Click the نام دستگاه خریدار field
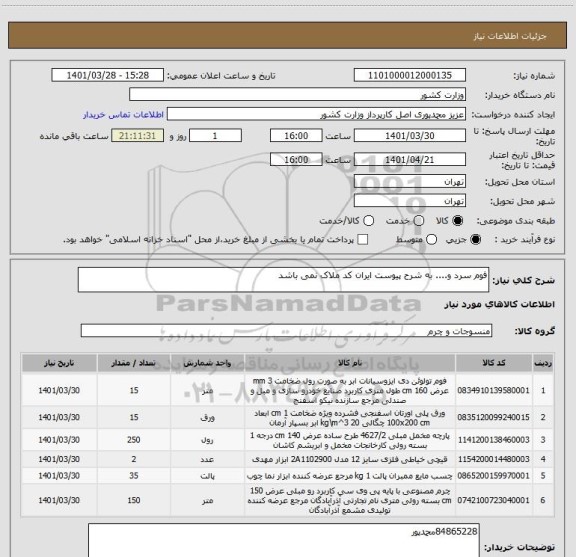Image resolution: width=576 pixels, height=557 pixels. (297, 95)
